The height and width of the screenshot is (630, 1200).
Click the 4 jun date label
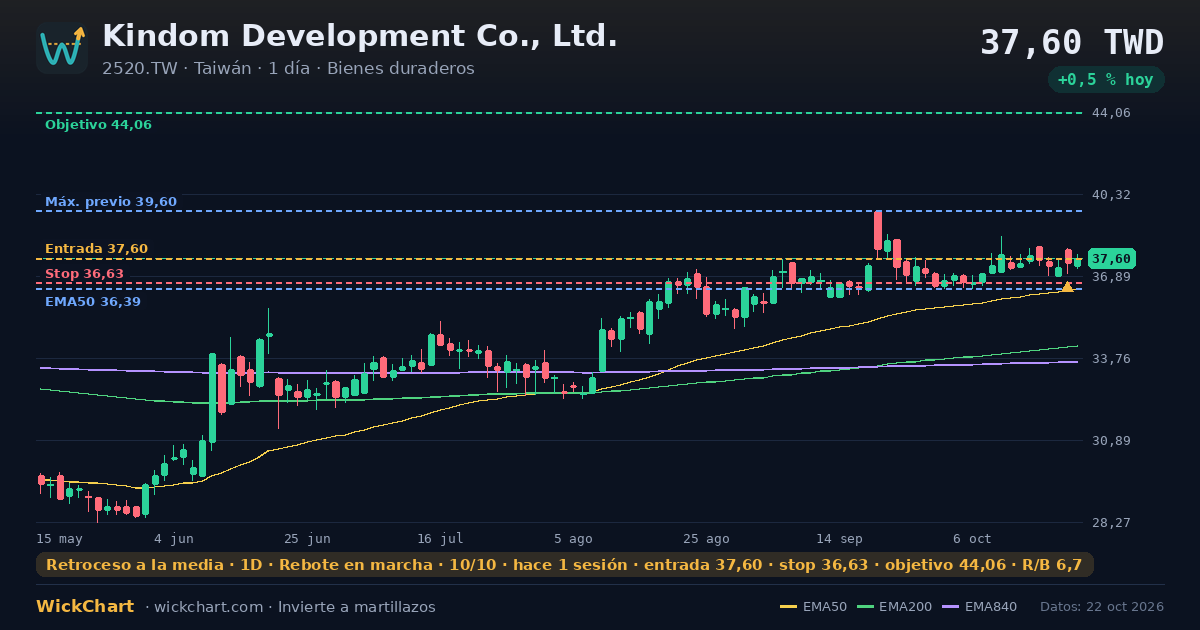(174, 539)
